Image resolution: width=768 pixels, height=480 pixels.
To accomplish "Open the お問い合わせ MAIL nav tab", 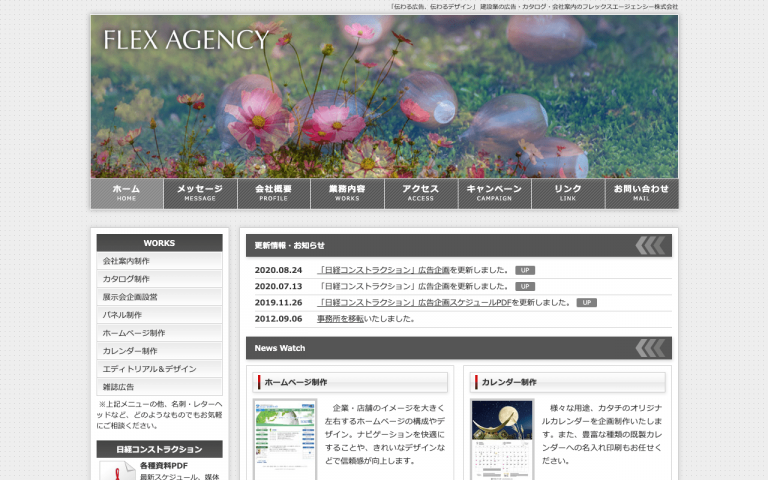I will (x=642, y=193).
